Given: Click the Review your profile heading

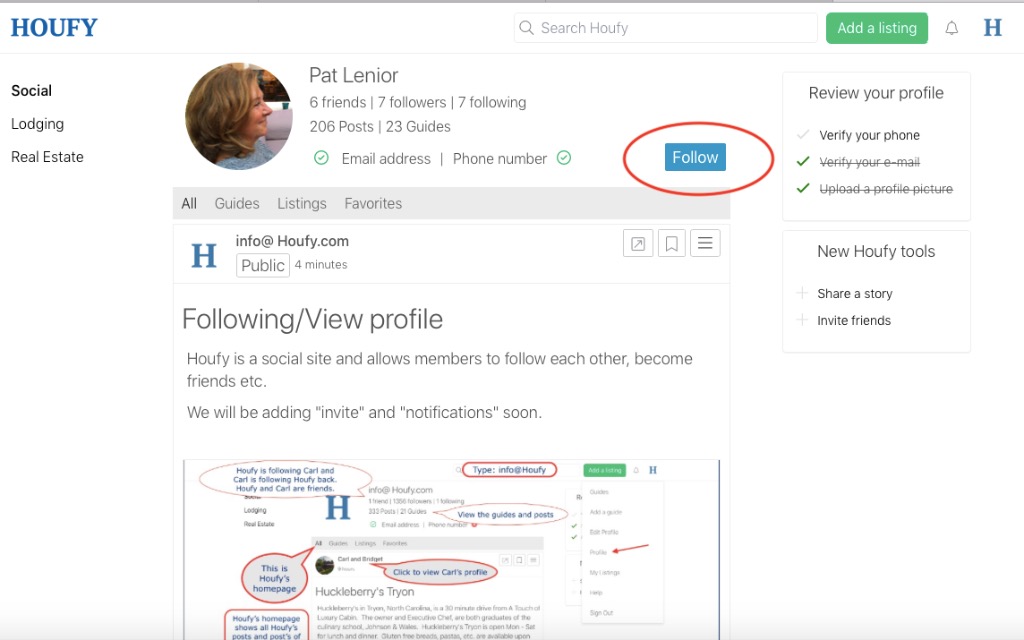Looking at the screenshot, I should point(876,93).
